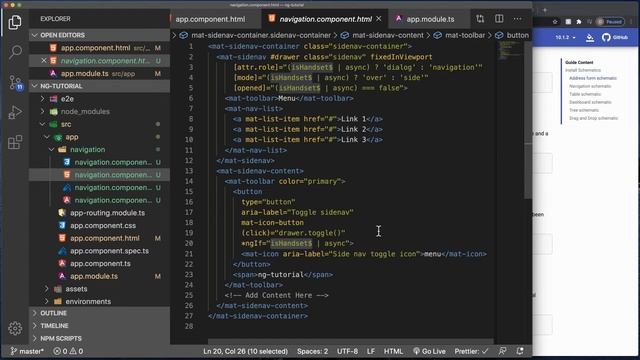Viewport: 640px width, 360px height.
Task: Select navigation.component.html editor tab
Action: pos(325,19)
